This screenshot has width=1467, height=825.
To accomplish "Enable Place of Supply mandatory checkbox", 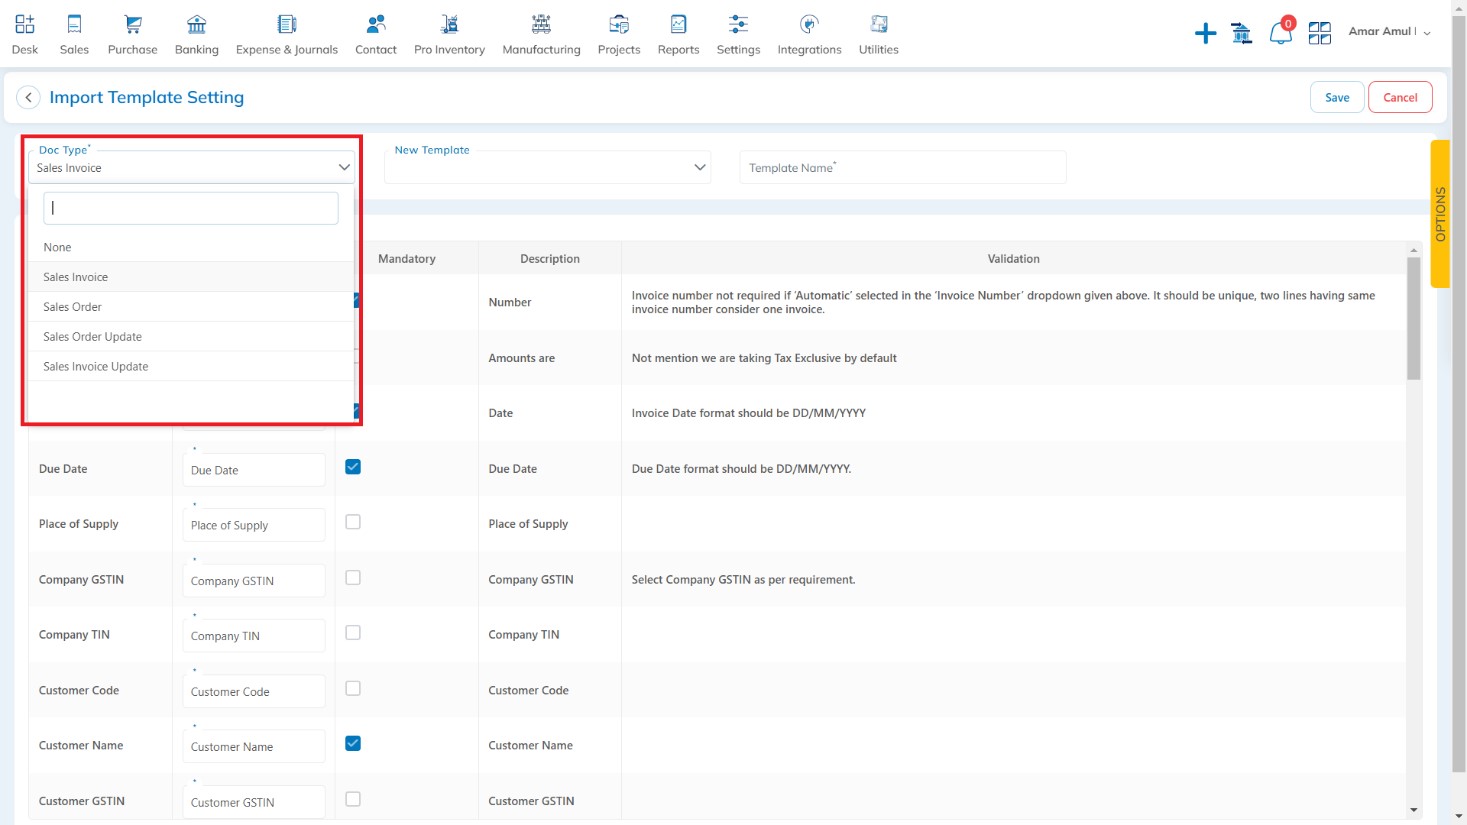I will click(x=353, y=522).
